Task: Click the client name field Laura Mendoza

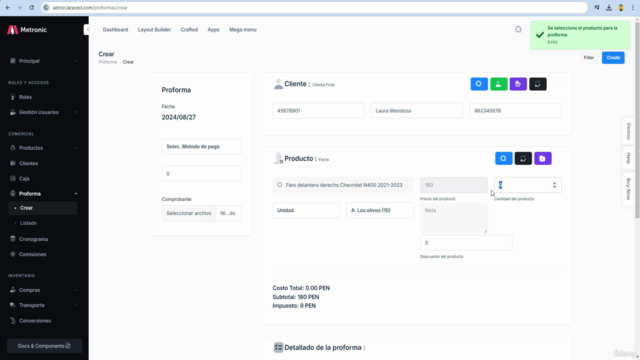Action: pos(417,111)
